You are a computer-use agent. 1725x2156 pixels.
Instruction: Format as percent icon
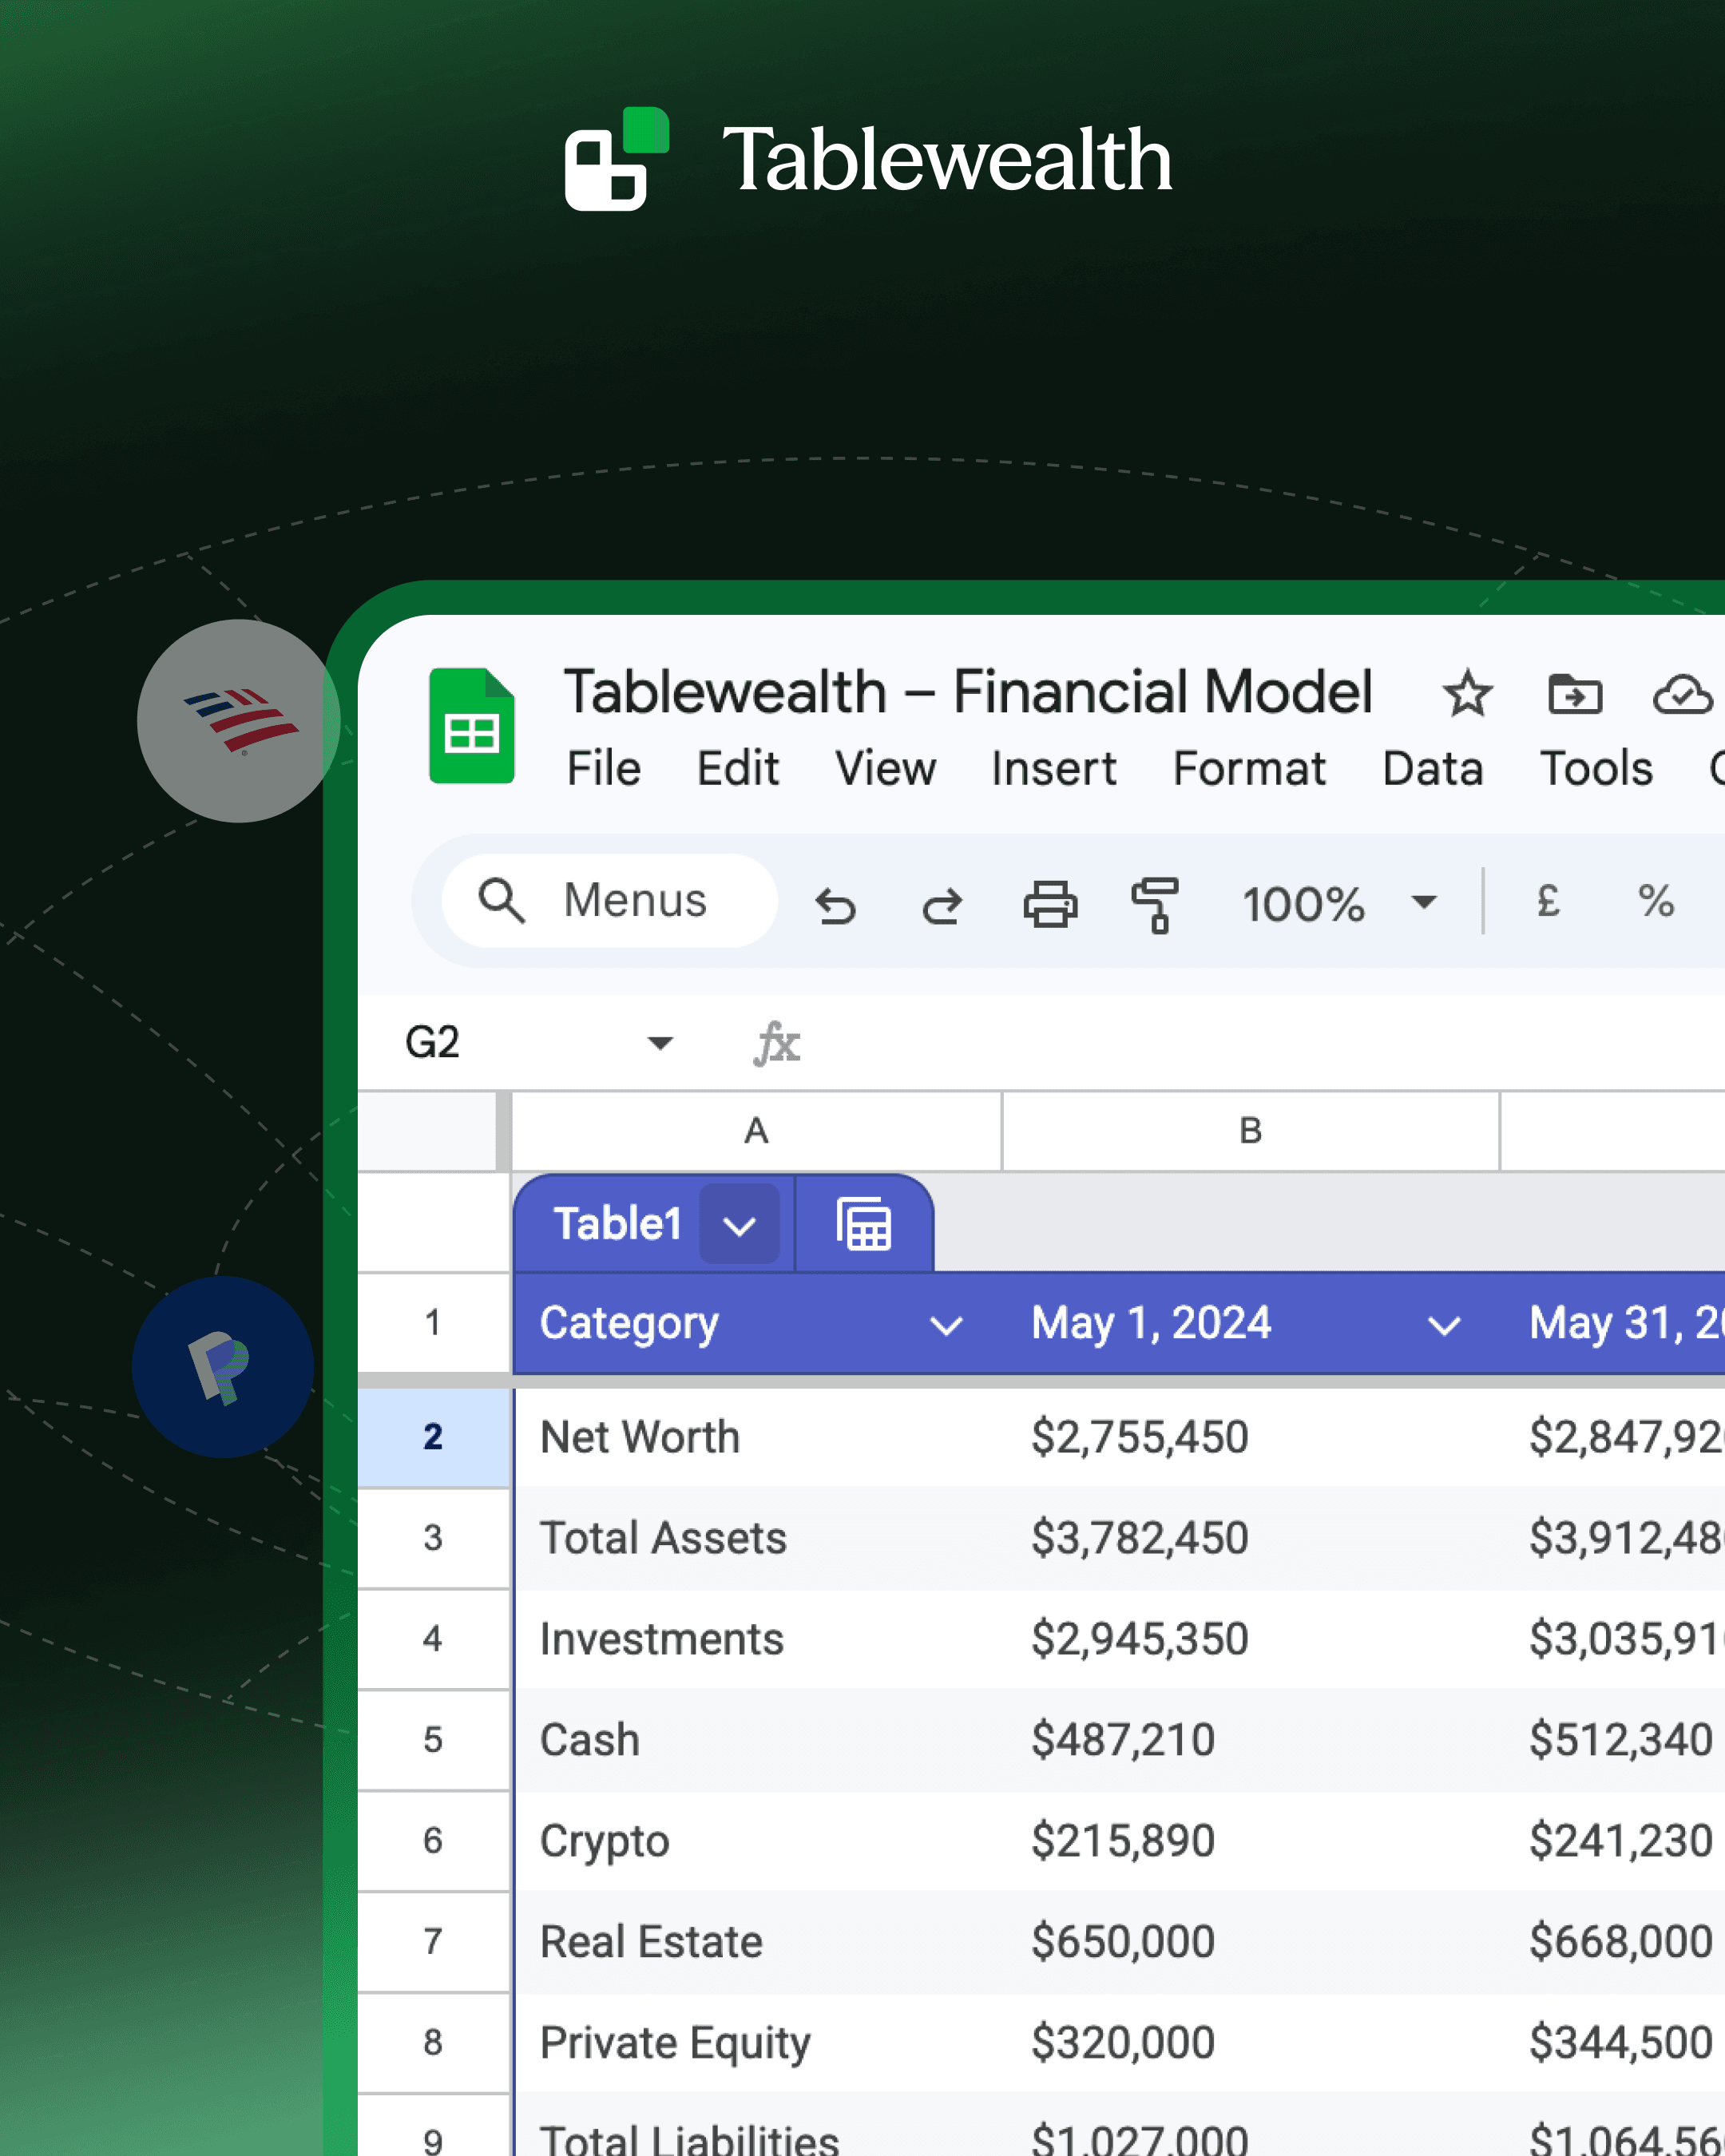click(x=1656, y=901)
